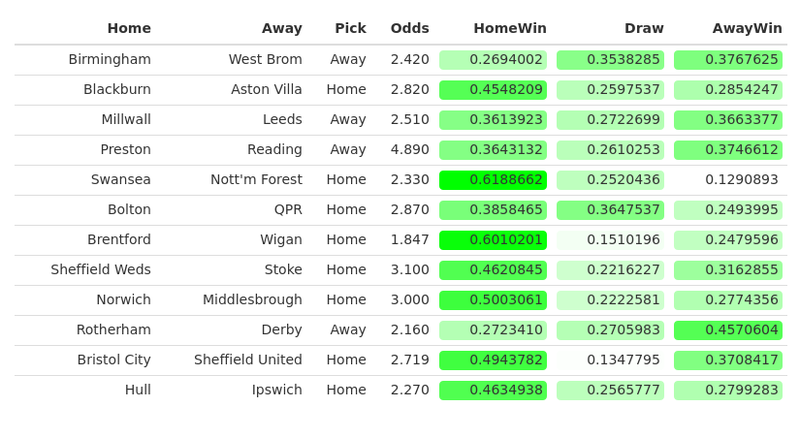The width and height of the screenshot is (800, 438).
Task: Click Derby AwayWin value 0.4570604
Action: point(728,330)
